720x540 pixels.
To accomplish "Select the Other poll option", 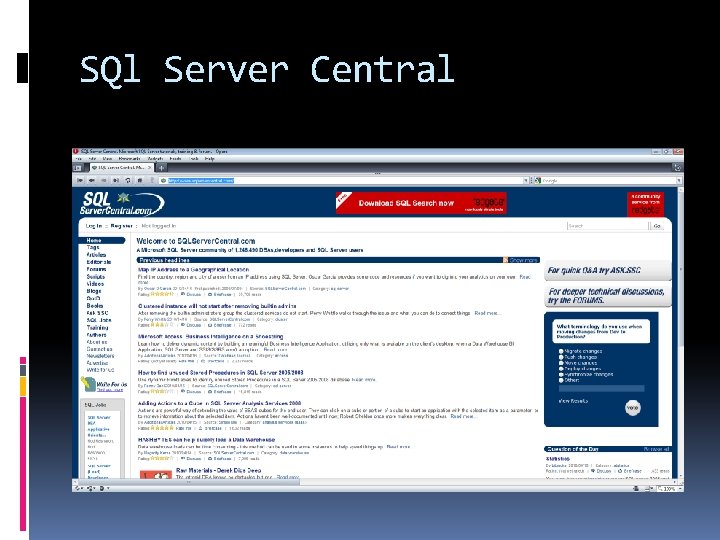I will click(561, 381).
